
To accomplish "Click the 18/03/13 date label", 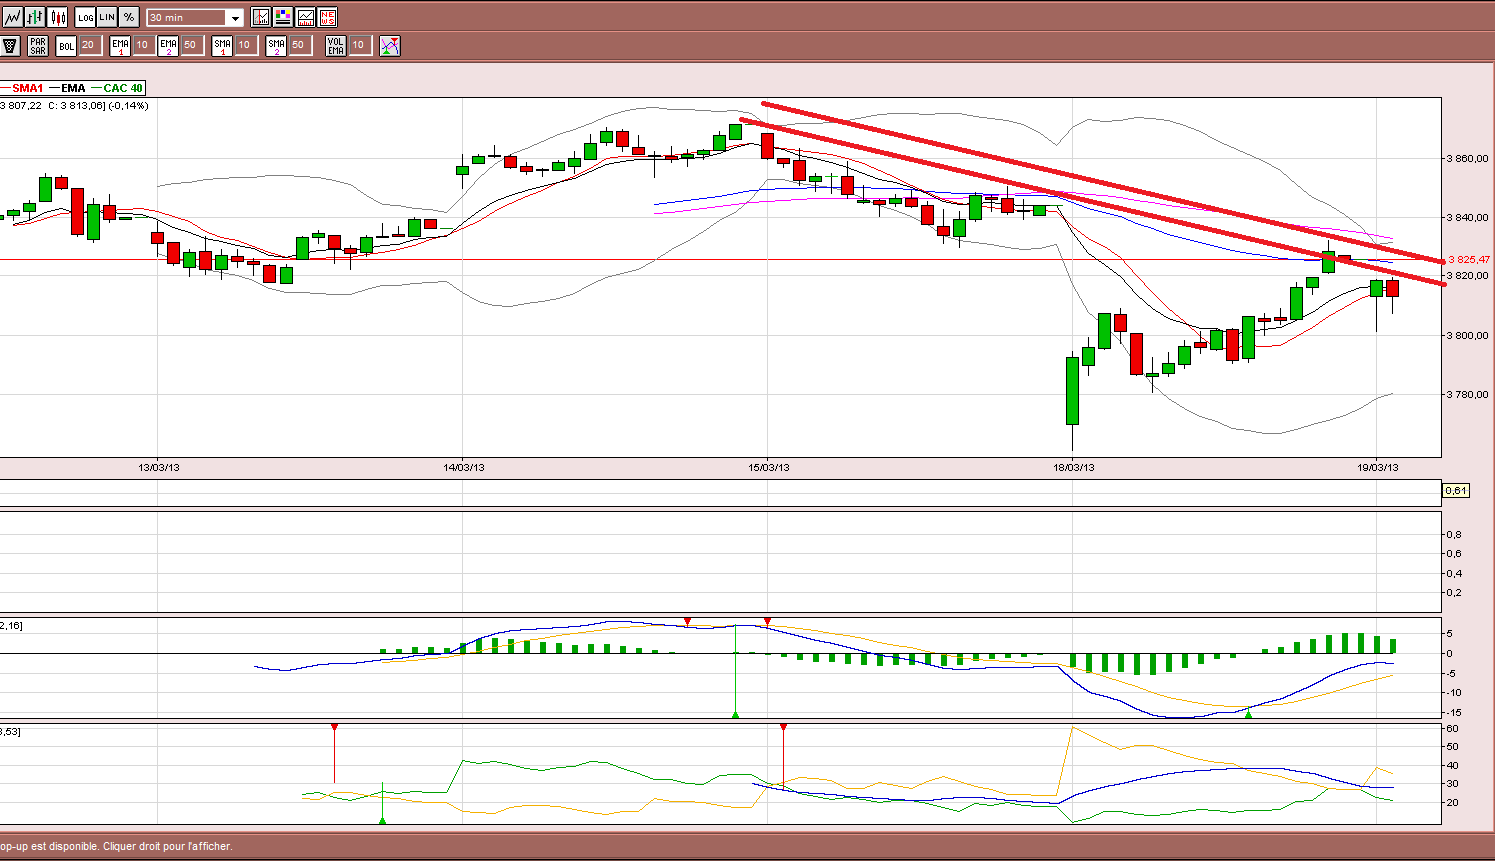I will 1074,467.
